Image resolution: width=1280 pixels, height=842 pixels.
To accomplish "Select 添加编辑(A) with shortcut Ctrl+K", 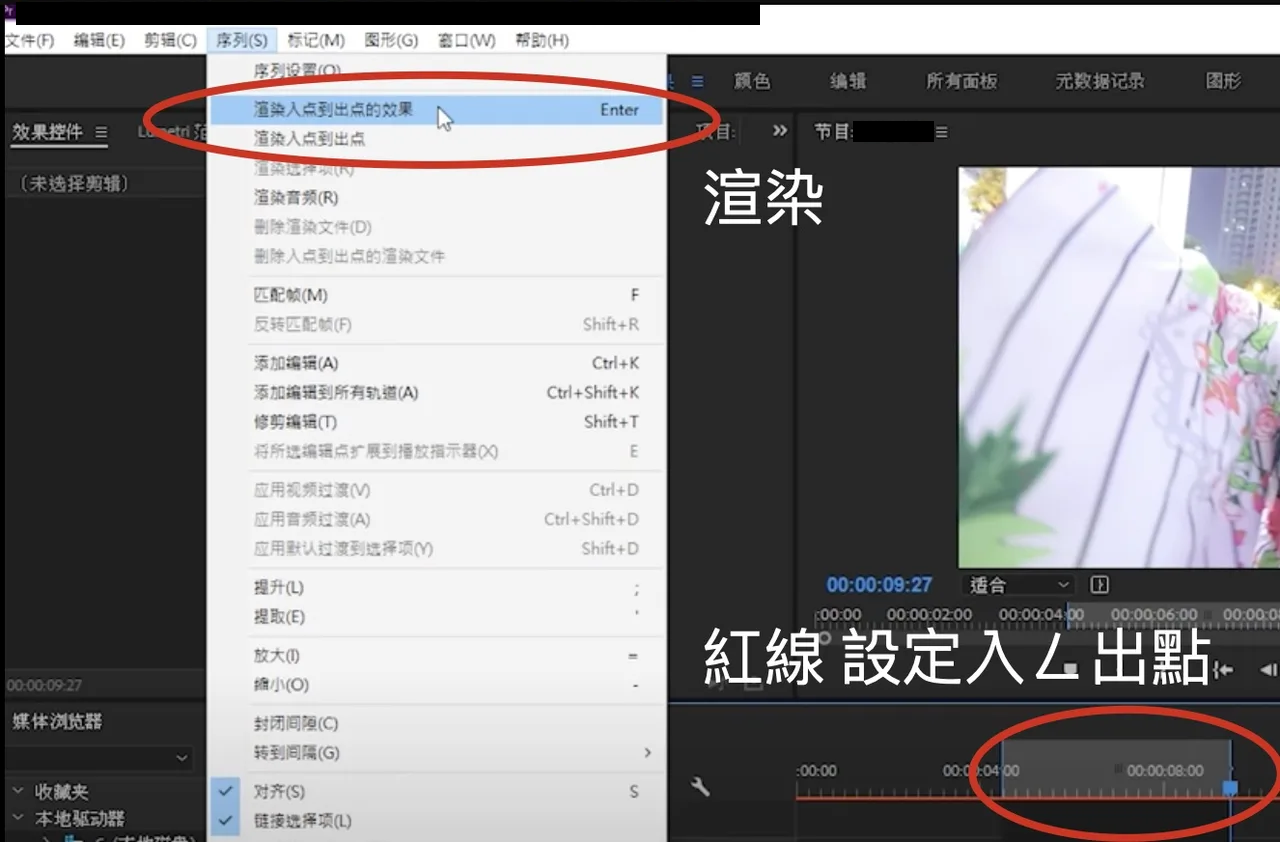I will [x=437, y=363].
